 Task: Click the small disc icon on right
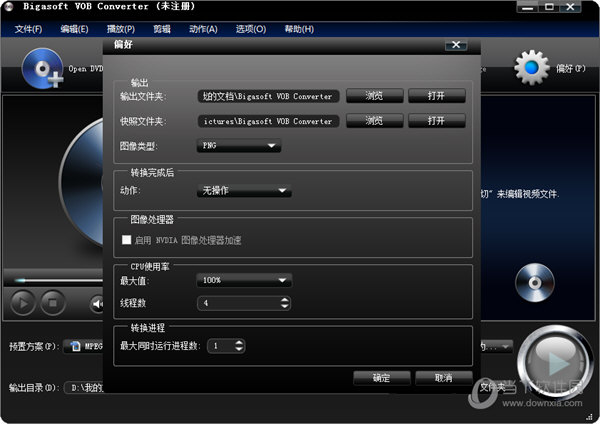coord(535,282)
